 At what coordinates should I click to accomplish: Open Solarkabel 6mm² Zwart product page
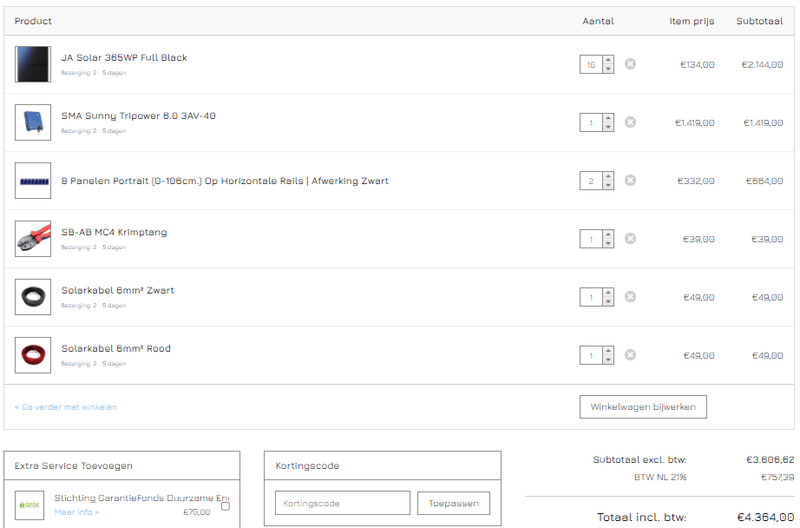pos(117,290)
